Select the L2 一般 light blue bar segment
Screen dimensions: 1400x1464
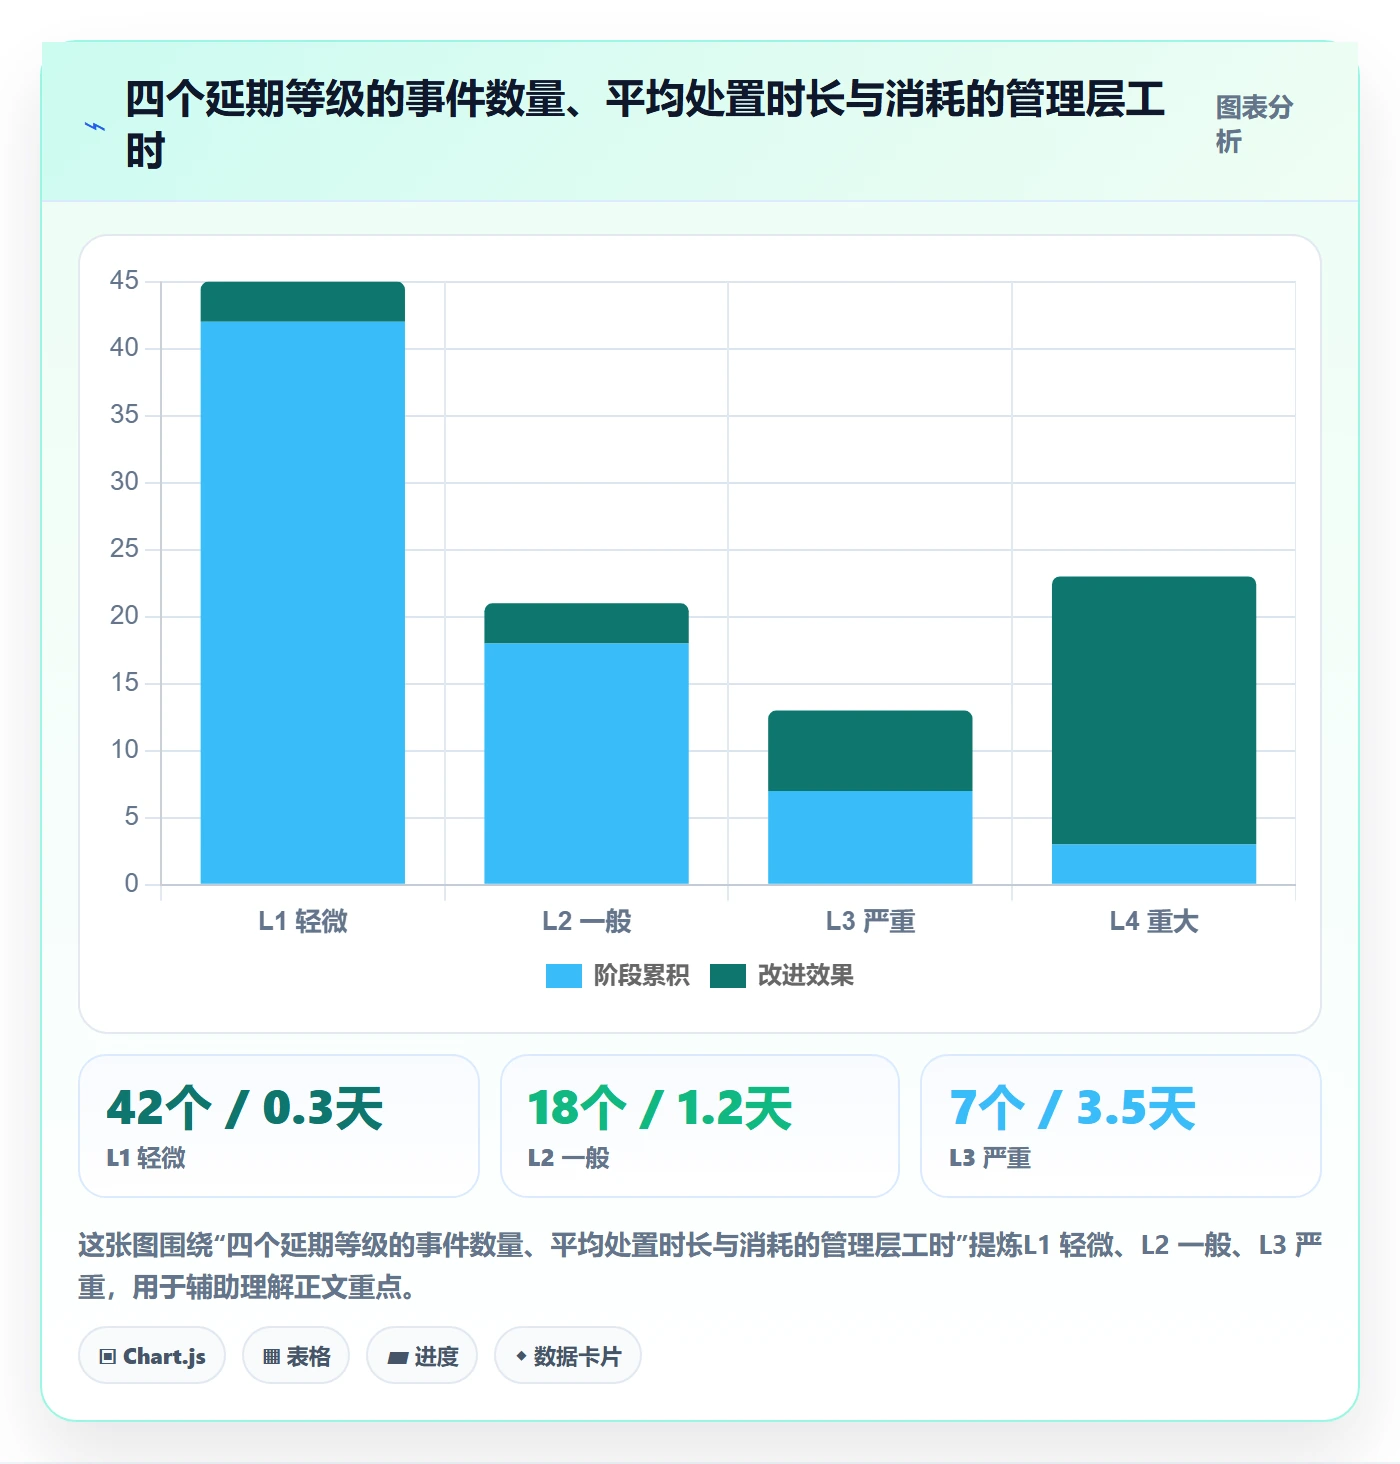pos(587,763)
